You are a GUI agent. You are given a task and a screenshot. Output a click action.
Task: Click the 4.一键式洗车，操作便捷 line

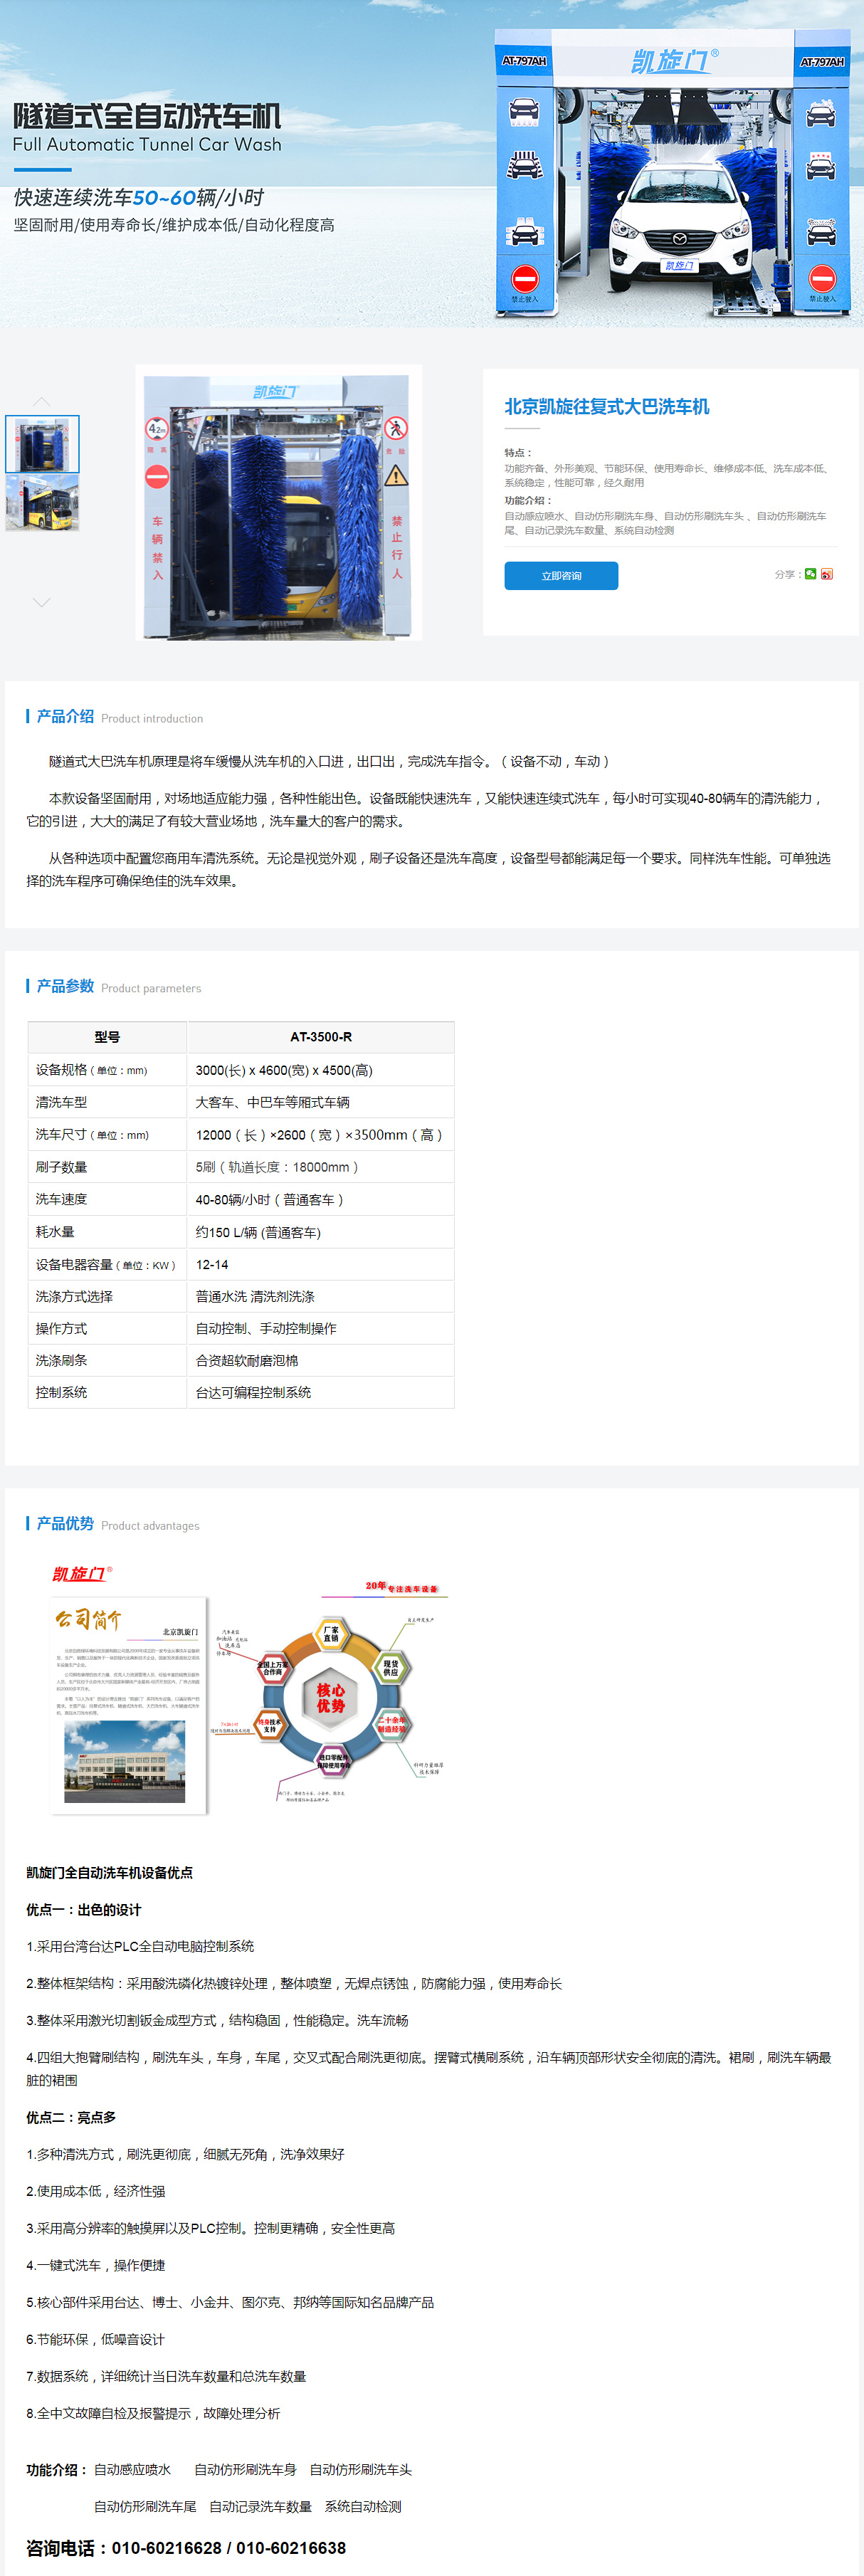[x=96, y=2265]
